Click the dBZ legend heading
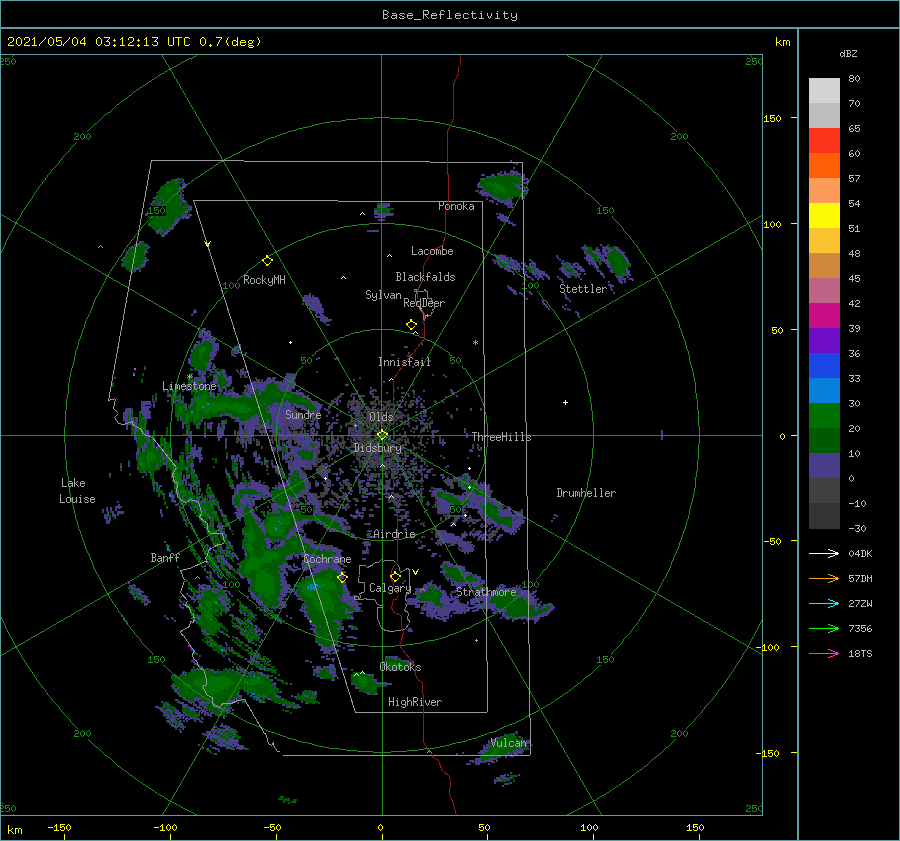The width and height of the screenshot is (900, 841). (x=848, y=53)
